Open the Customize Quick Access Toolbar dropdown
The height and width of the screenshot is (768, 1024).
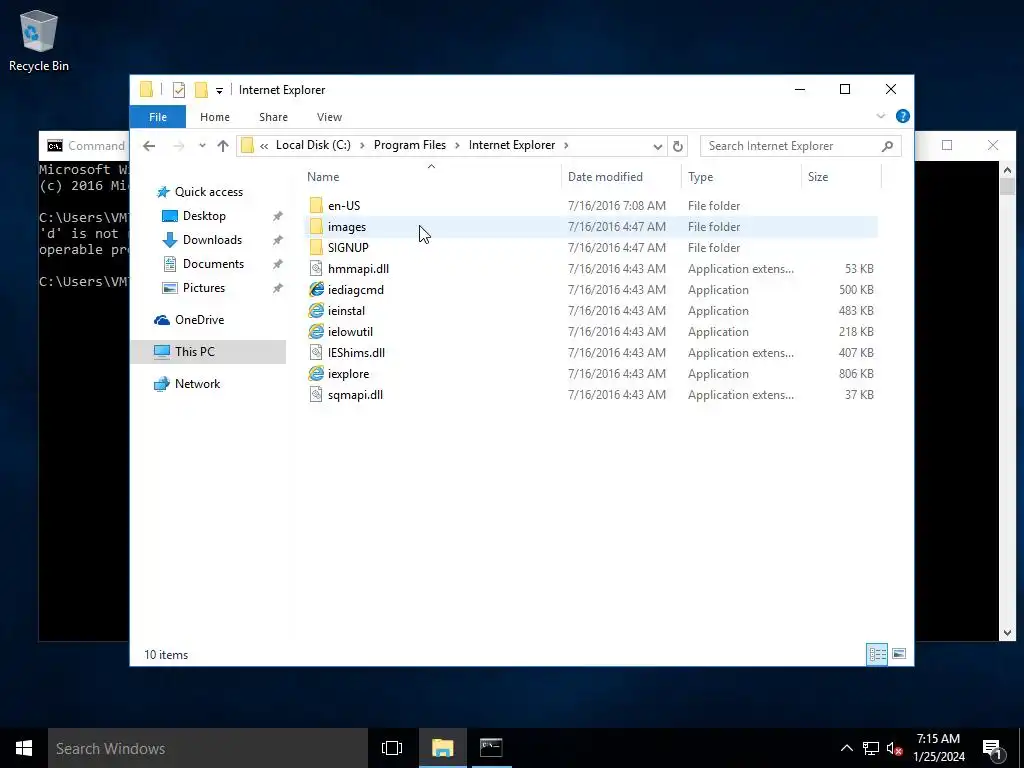[219, 91]
